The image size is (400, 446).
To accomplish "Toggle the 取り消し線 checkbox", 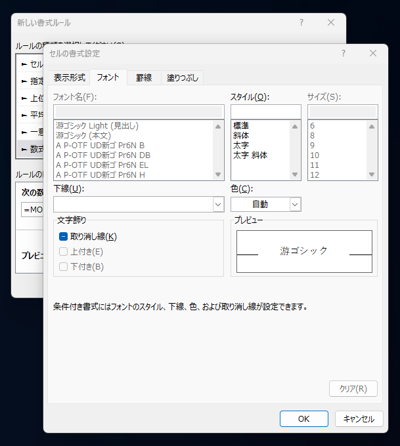I will tap(63, 237).
